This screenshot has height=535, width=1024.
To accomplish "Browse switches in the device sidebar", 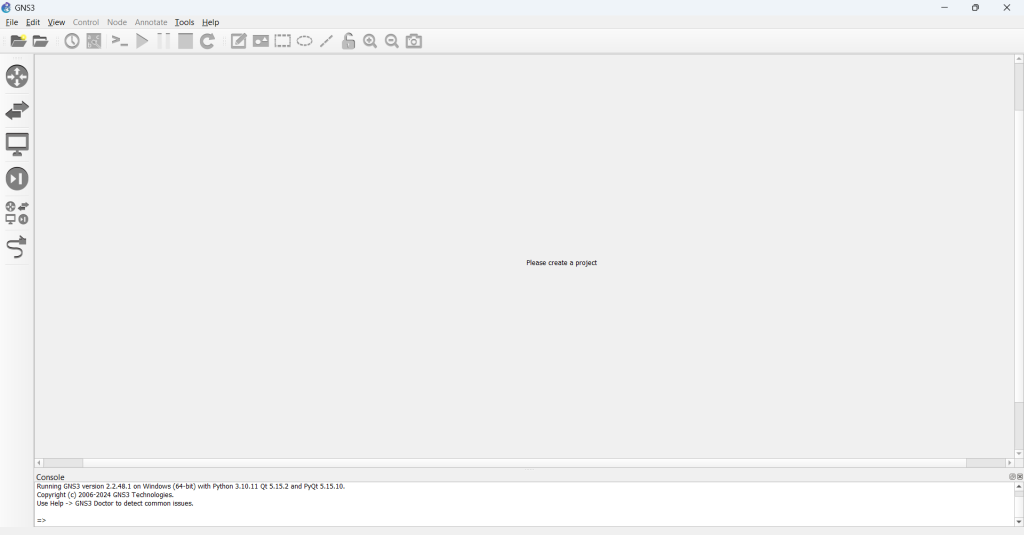I will click(17, 111).
